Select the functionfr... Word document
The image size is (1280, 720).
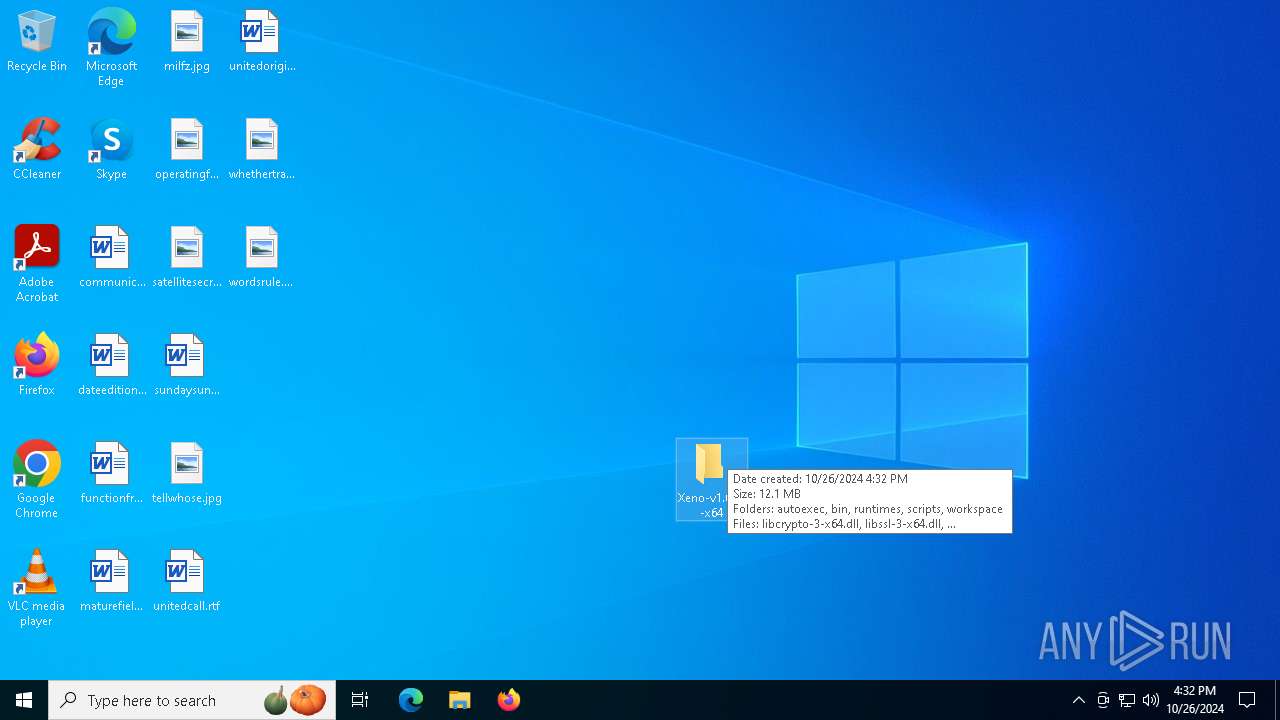coord(111,474)
